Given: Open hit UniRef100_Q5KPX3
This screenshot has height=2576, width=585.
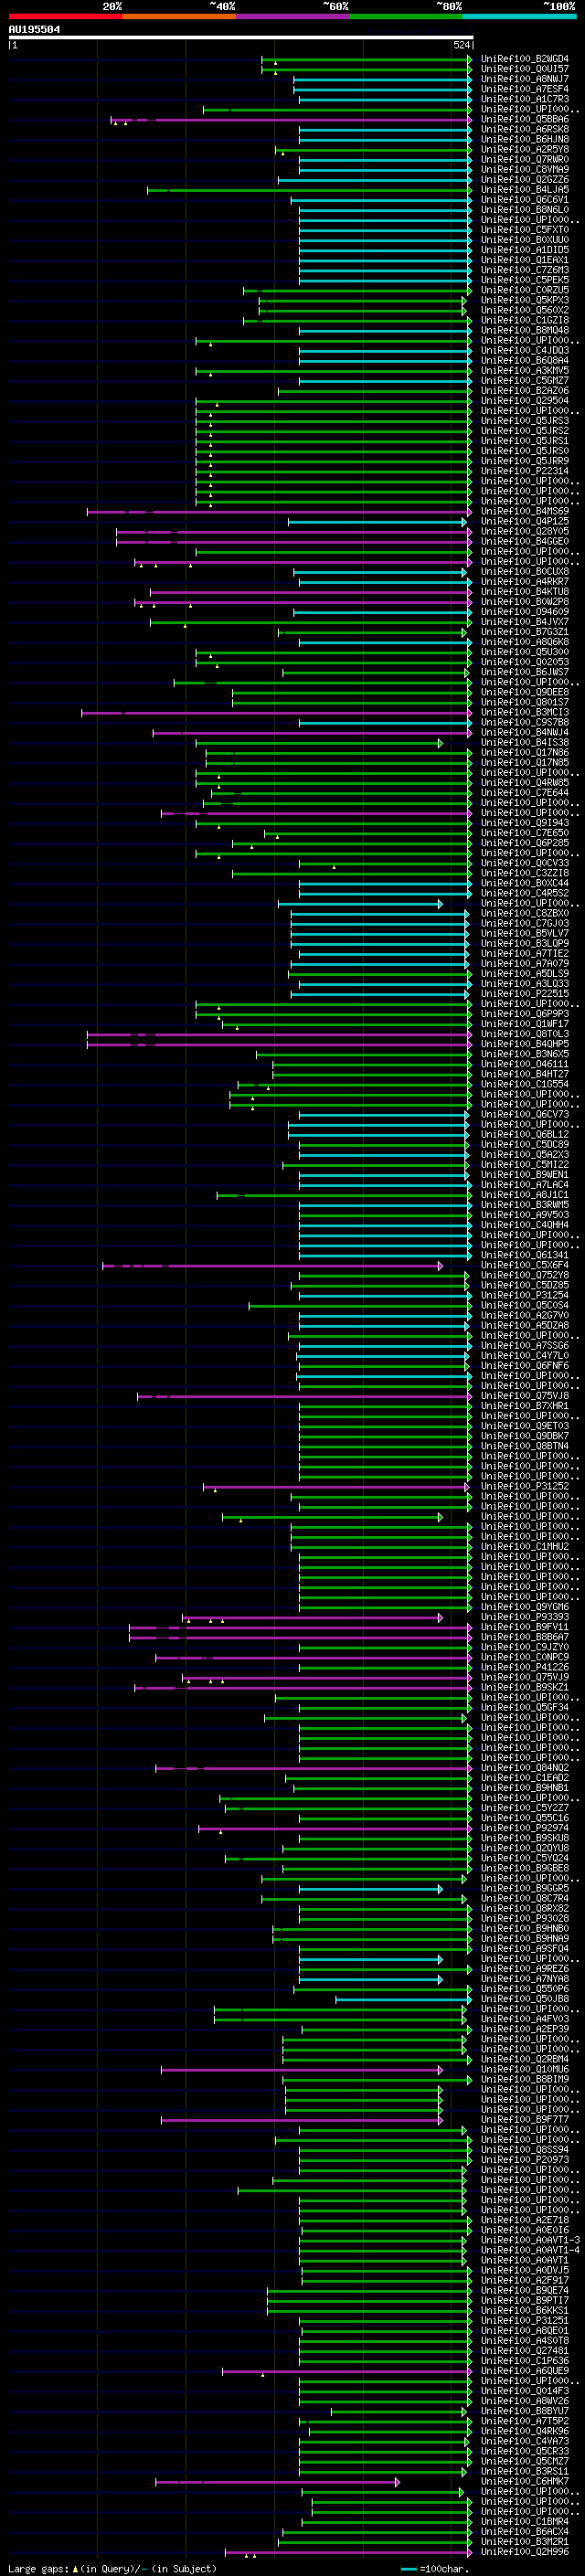Looking at the screenshot, I should [x=524, y=300].
